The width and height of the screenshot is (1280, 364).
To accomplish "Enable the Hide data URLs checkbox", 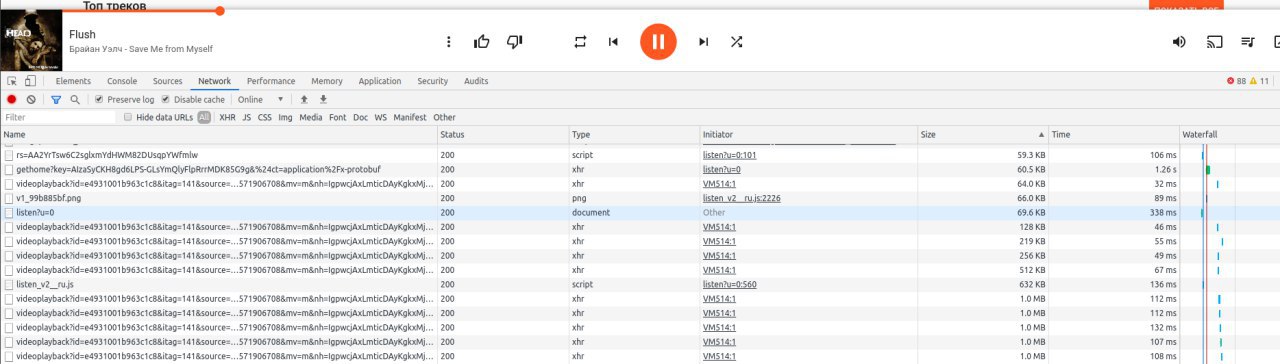I will coord(128,117).
